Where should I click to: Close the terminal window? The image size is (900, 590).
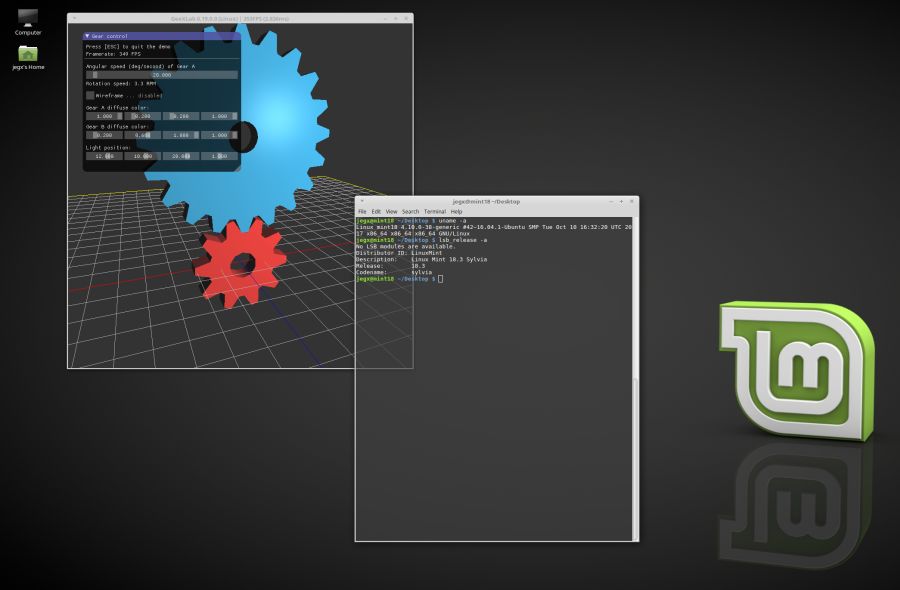tap(631, 201)
